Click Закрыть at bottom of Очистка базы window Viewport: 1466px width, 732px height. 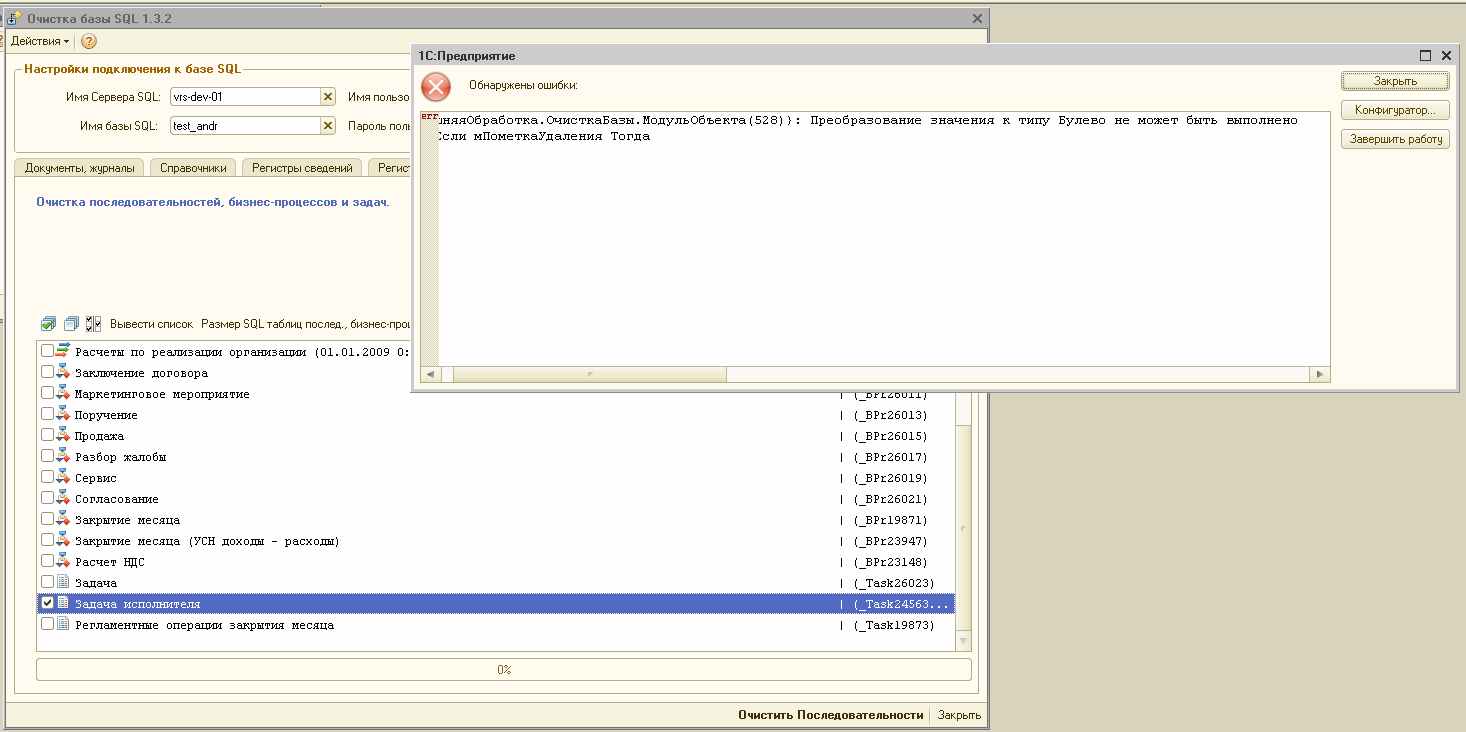tap(959, 715)
